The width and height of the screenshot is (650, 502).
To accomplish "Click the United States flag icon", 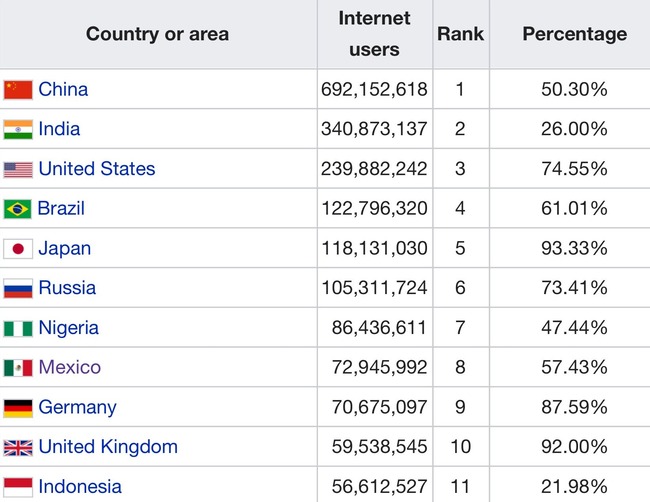I will 18,170.
